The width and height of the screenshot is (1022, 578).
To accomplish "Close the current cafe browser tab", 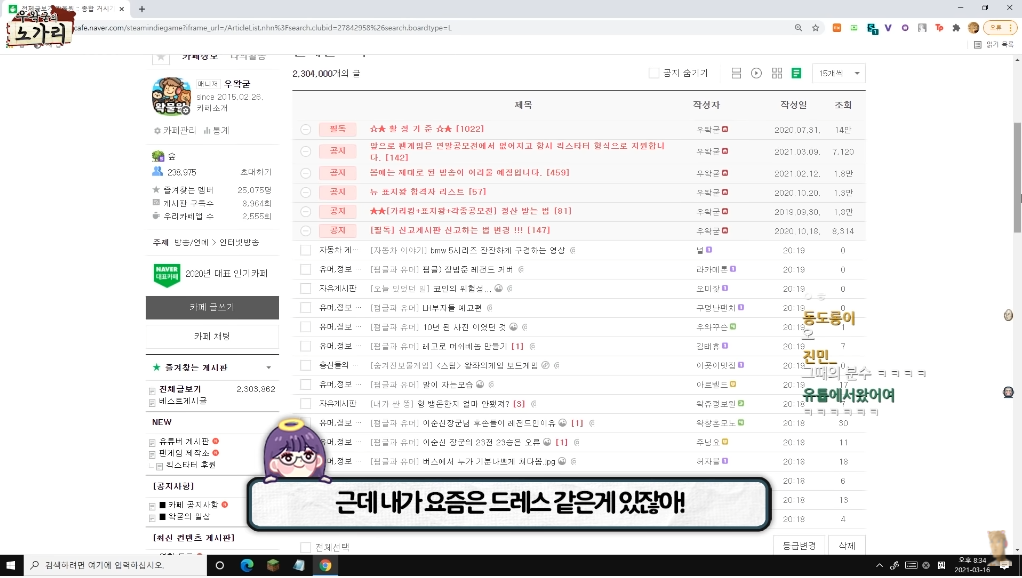I will click(x=121, y=8).
